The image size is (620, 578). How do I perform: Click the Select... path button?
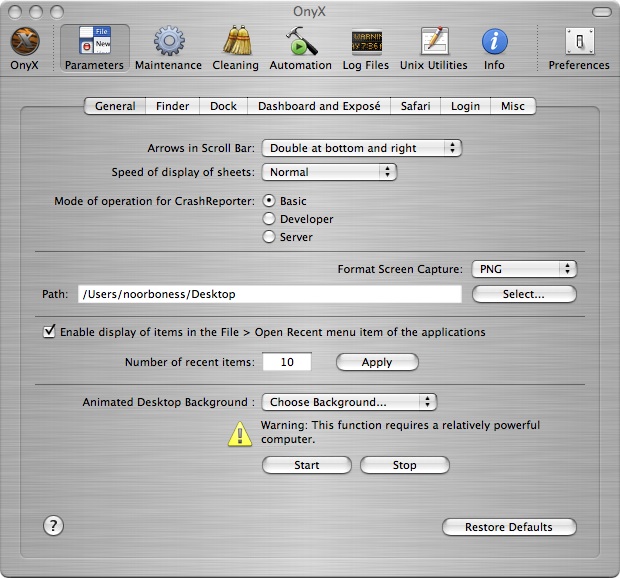[524, 294]
